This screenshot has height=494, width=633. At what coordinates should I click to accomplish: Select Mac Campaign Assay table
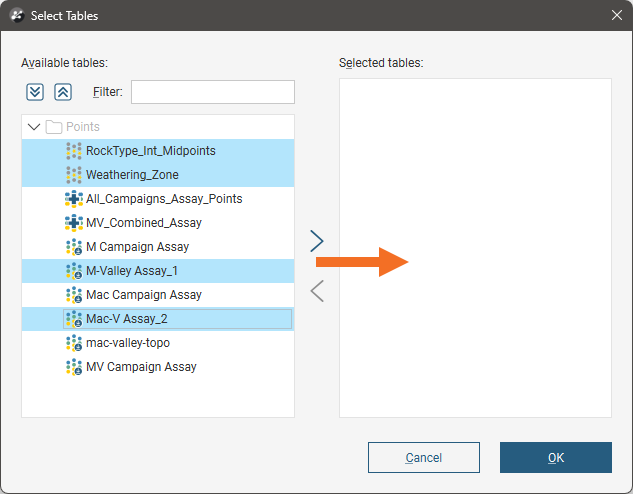click(143, 295)
